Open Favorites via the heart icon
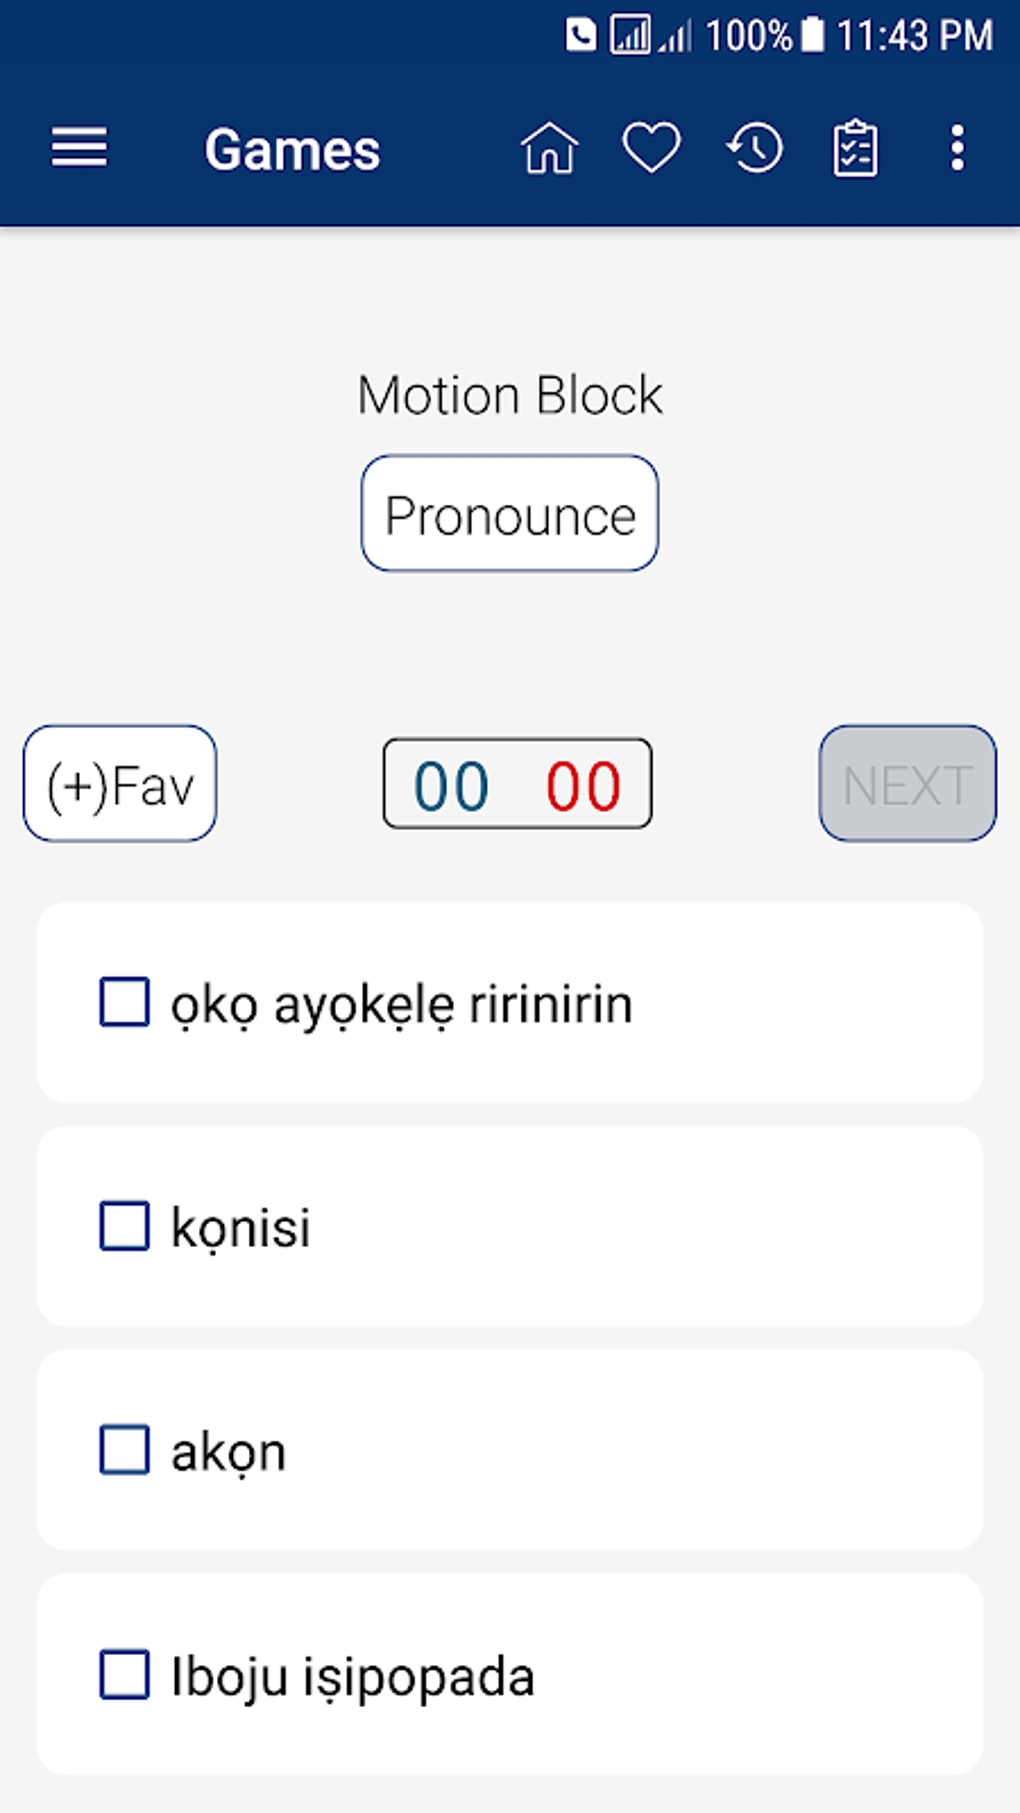This screenshot has height=1813, width=1020. click(651, 149)
